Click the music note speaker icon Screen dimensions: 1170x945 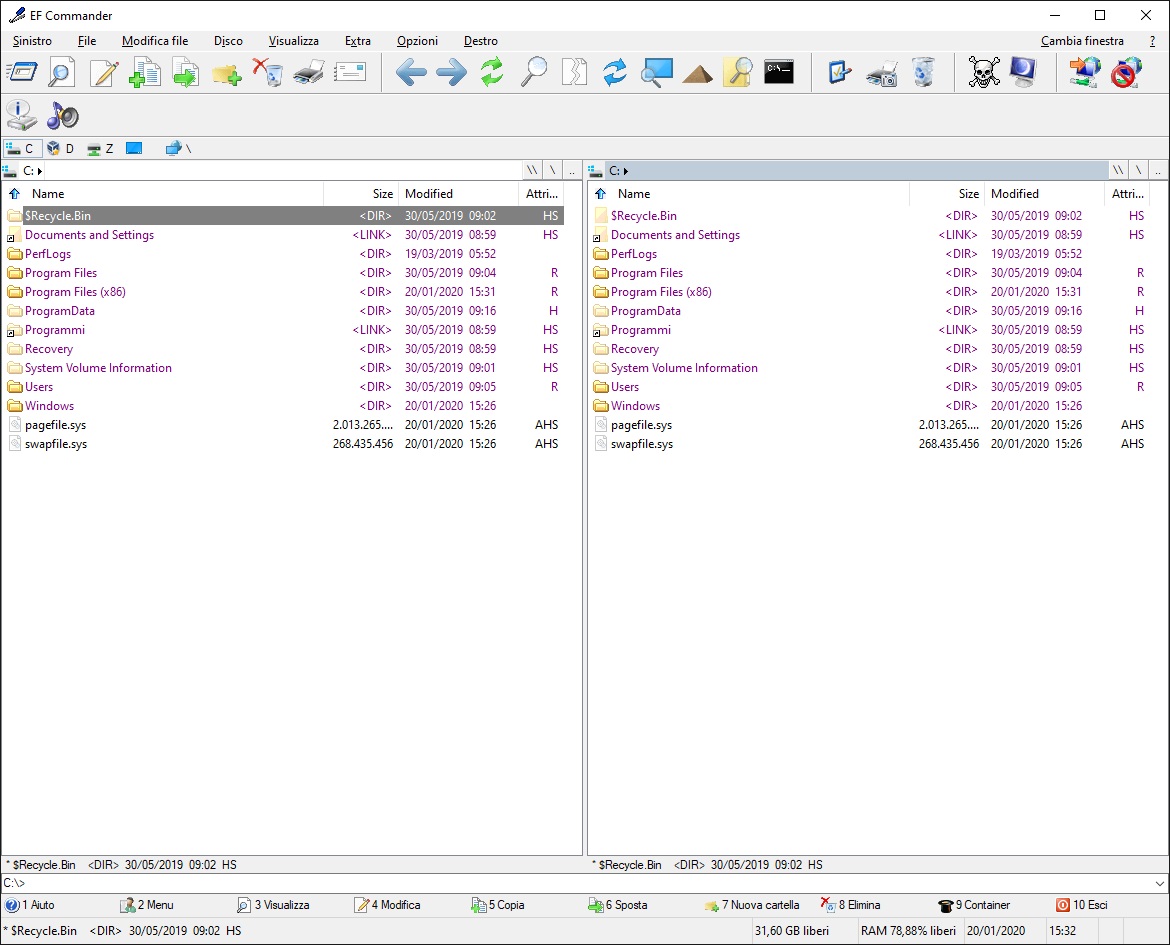coord(63,116)
